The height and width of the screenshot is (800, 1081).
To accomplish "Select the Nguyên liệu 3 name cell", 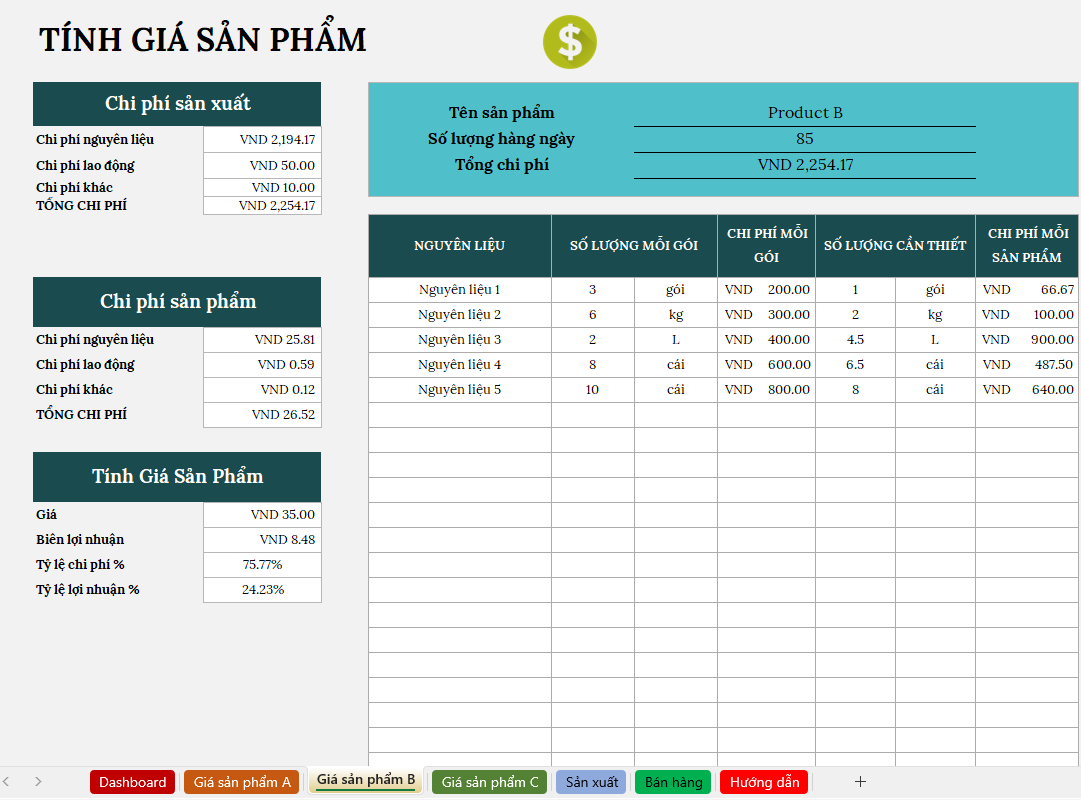I will [460, 340].
